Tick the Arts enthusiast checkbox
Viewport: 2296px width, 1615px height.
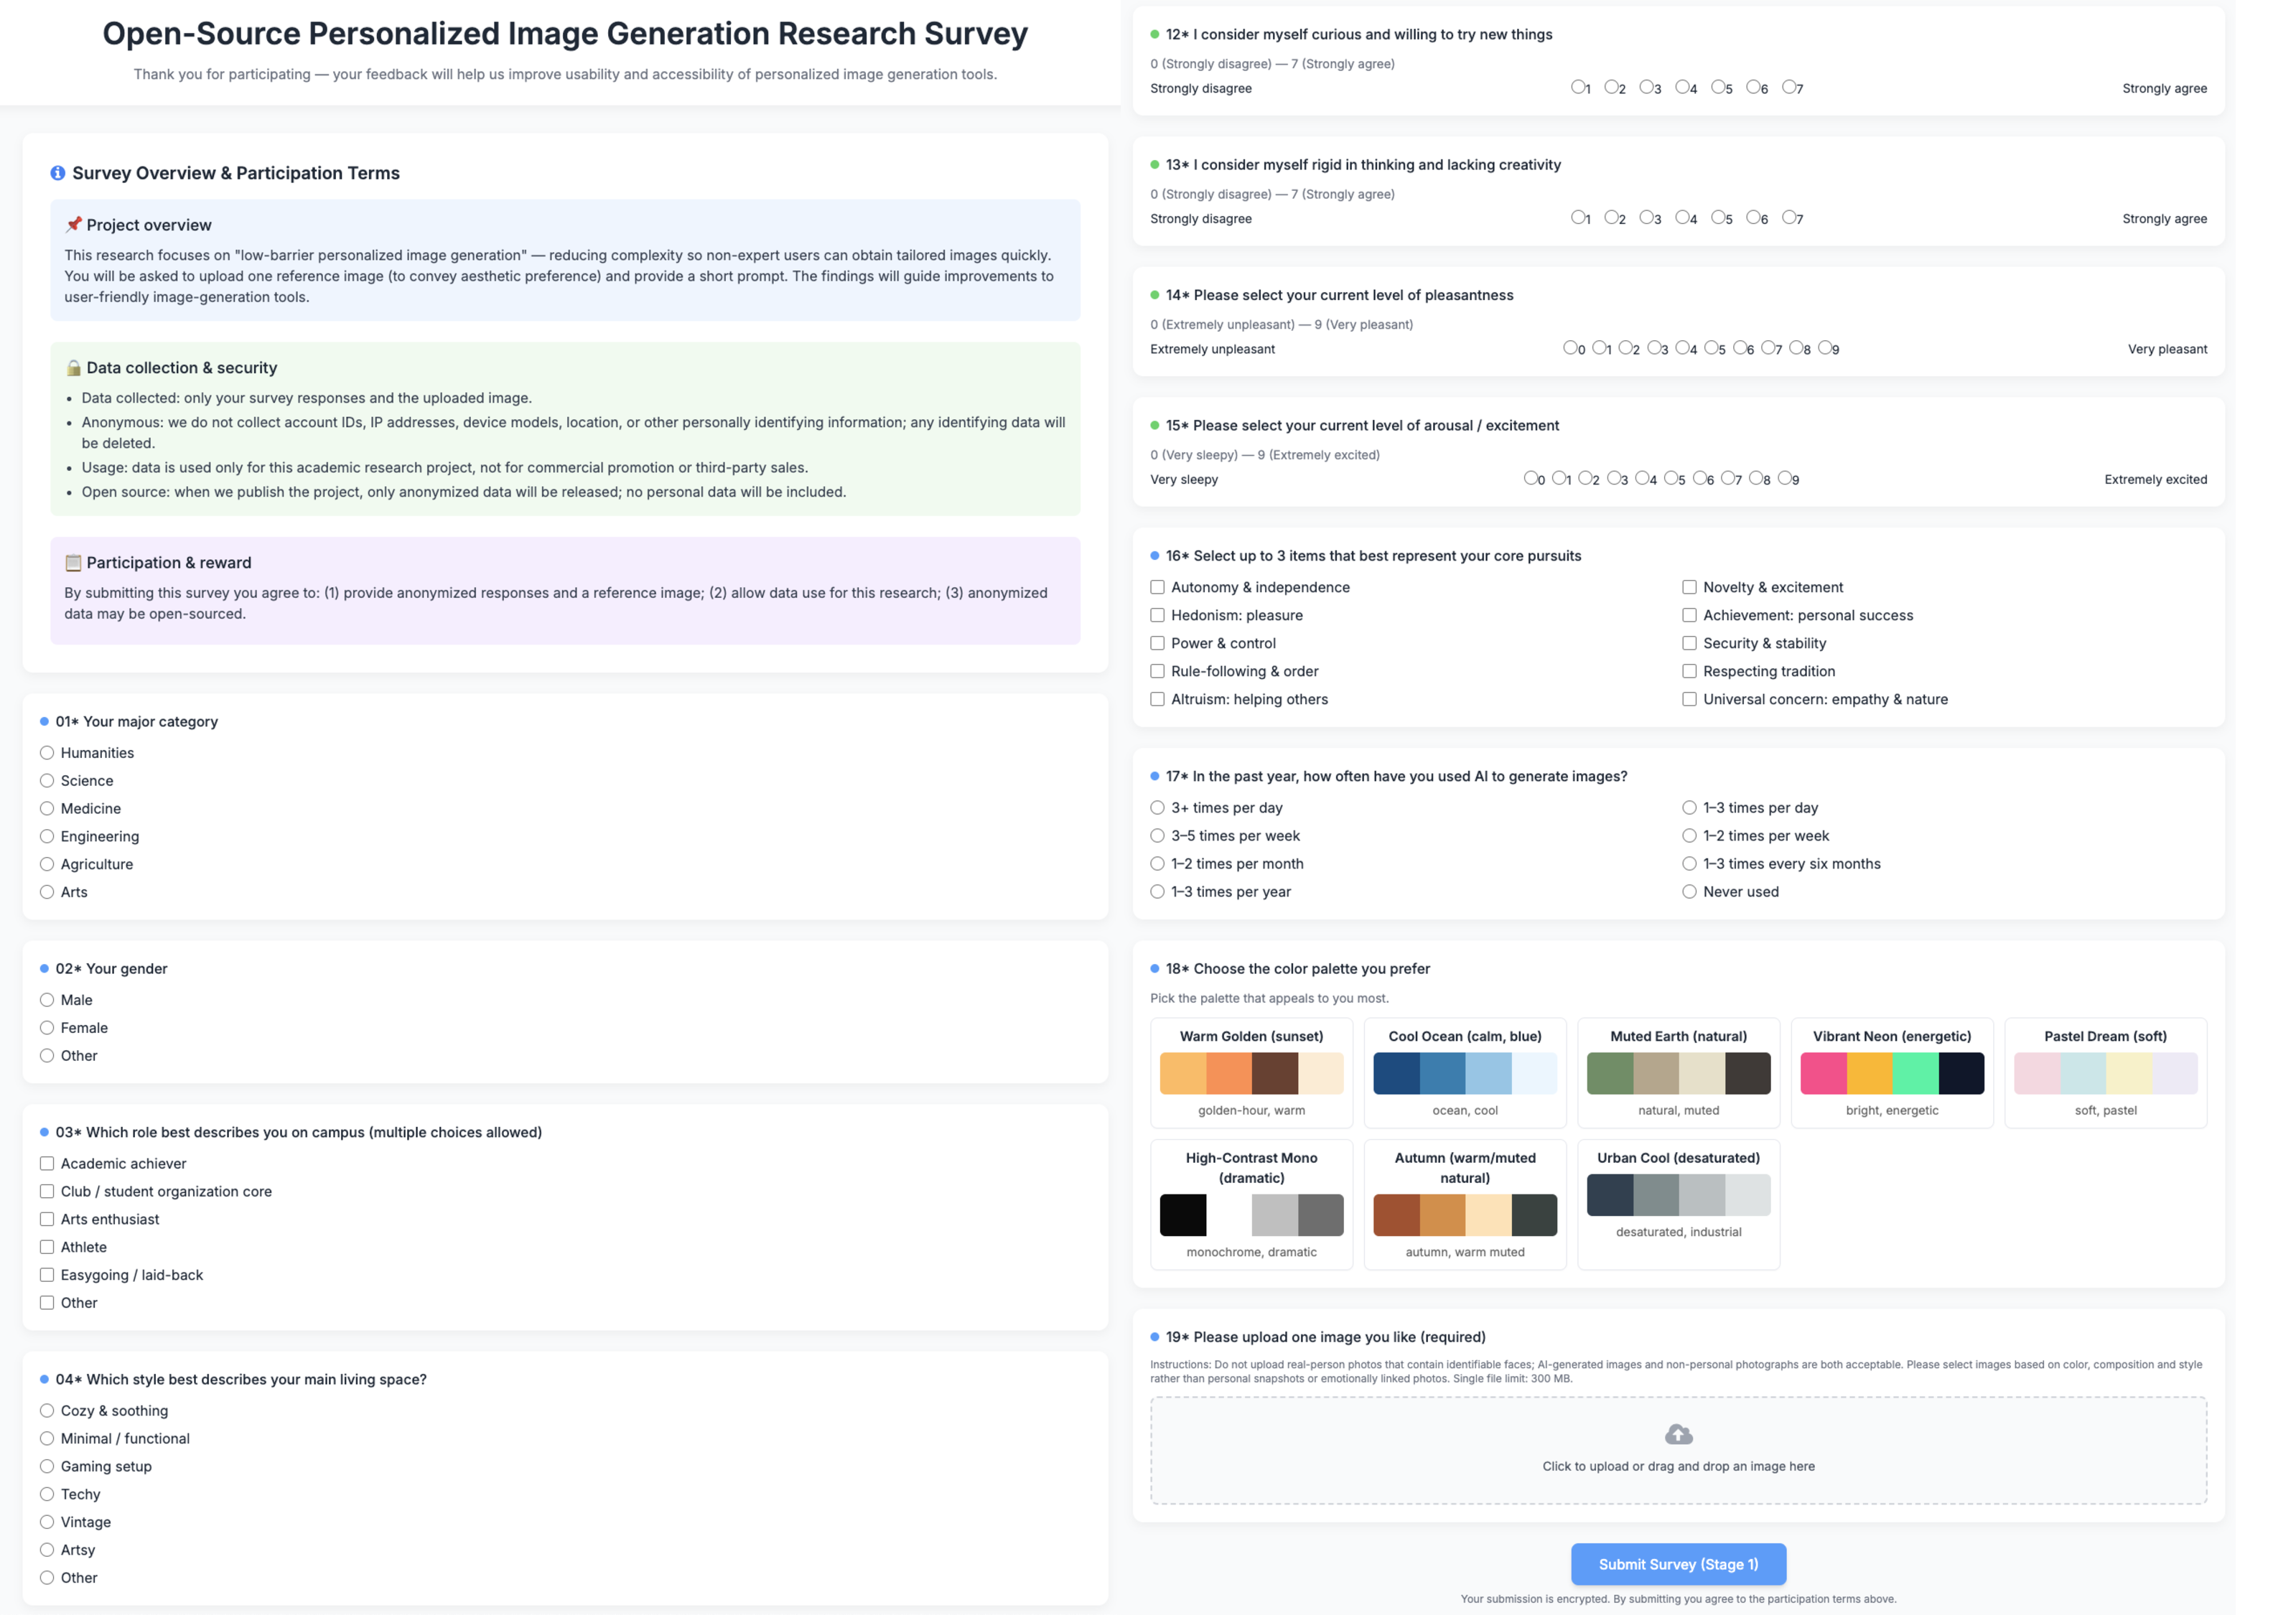pos(47,1220)
